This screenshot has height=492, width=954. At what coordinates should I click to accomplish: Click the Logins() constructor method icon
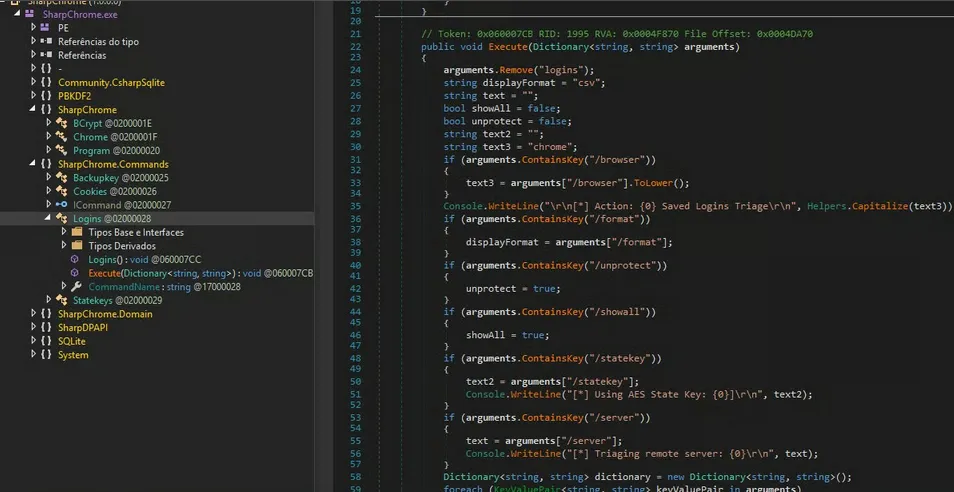point(75,260)
